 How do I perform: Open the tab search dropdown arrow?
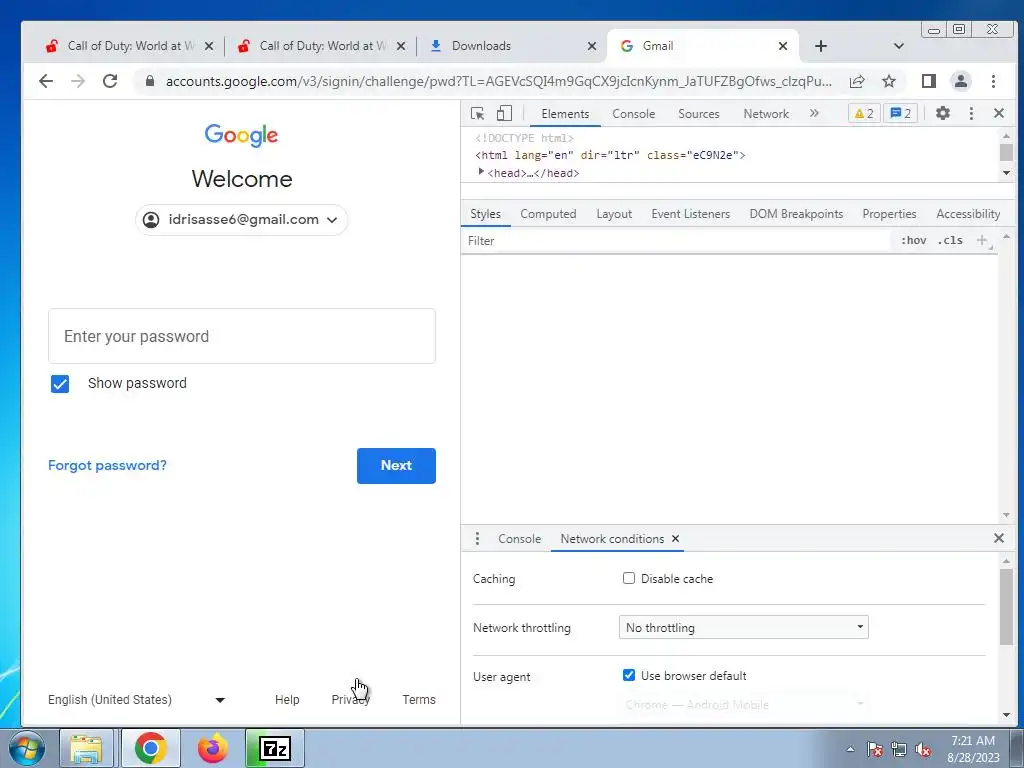[x=899, y=46]
